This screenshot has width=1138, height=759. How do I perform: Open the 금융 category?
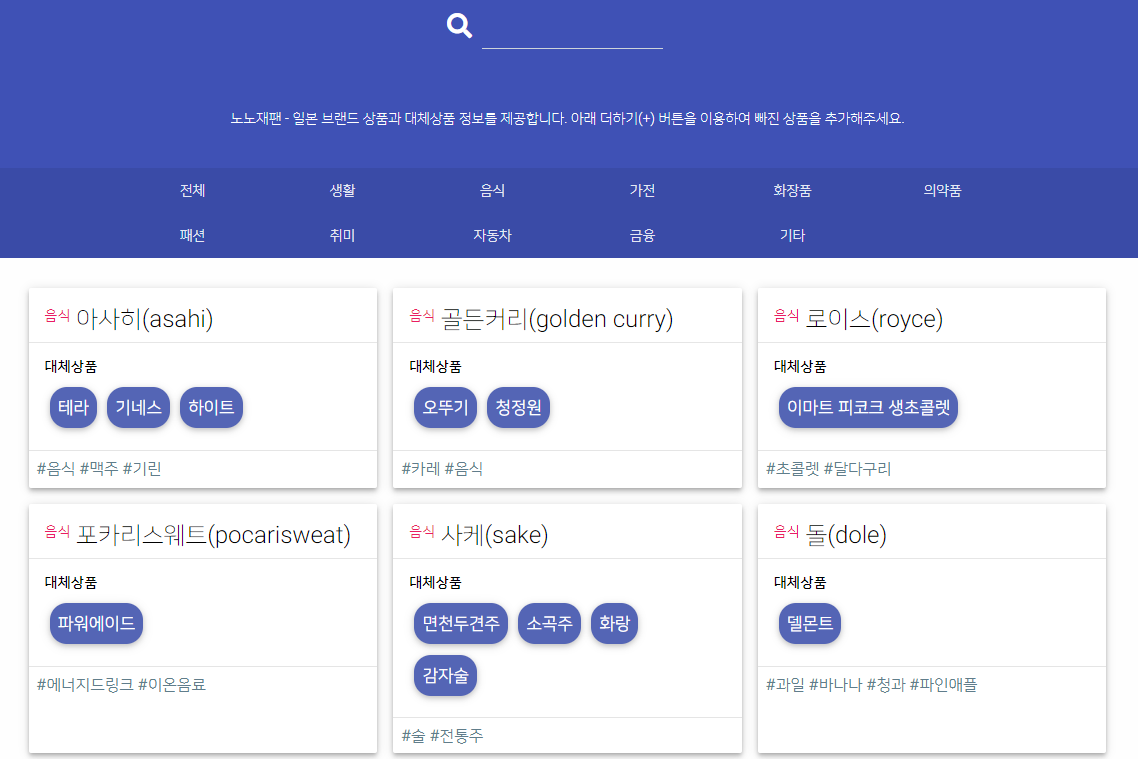(642, 235)
